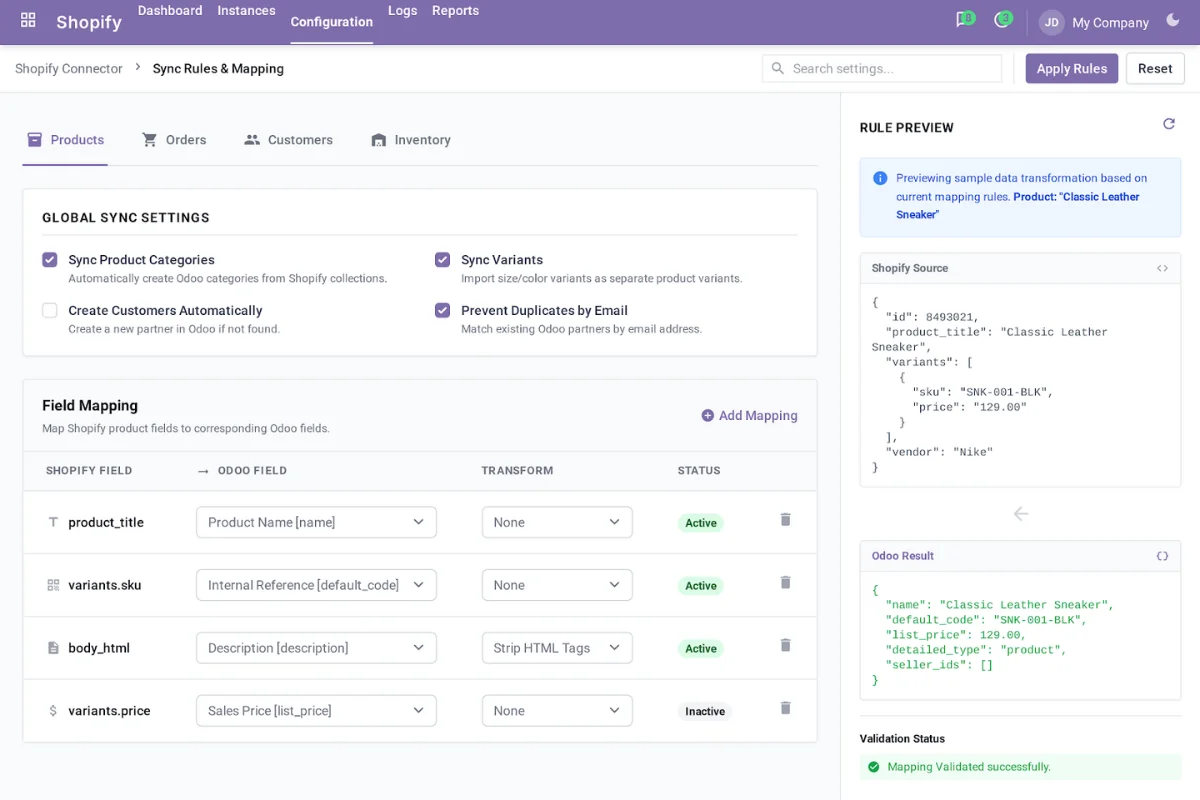Click the grid icon beside variants.sku
Screen dimensions: 1200x800
coord(53,585)
